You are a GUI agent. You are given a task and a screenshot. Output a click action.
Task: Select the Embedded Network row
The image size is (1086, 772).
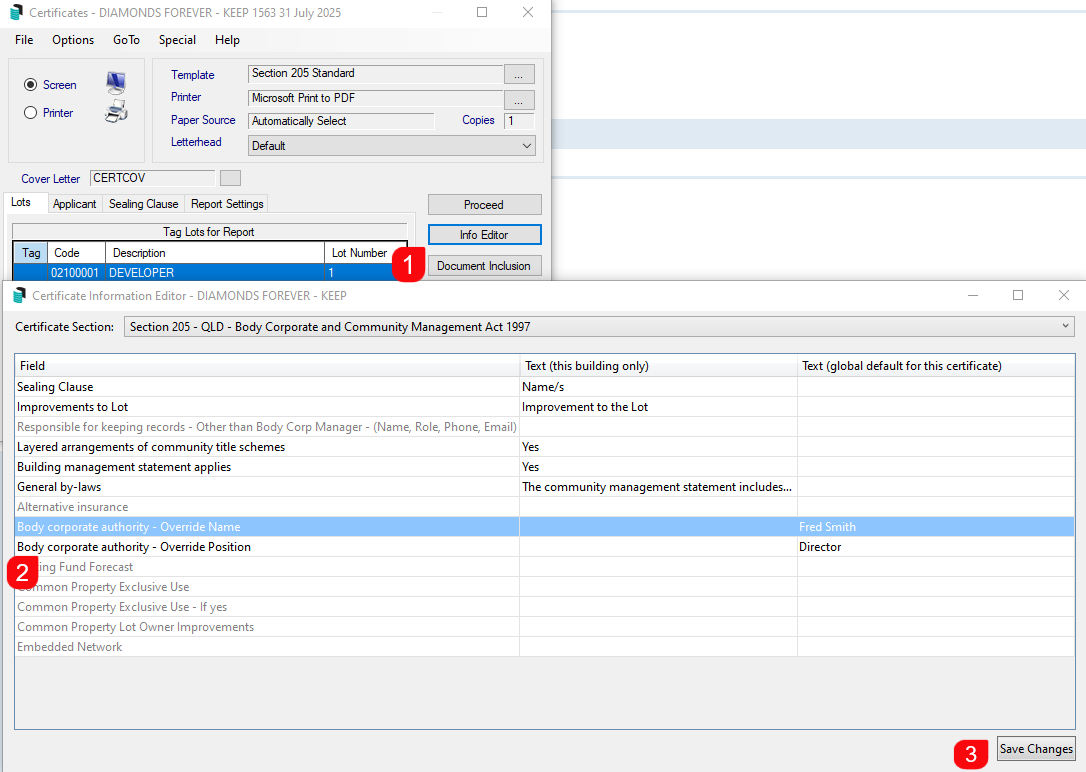coord(544,647)
